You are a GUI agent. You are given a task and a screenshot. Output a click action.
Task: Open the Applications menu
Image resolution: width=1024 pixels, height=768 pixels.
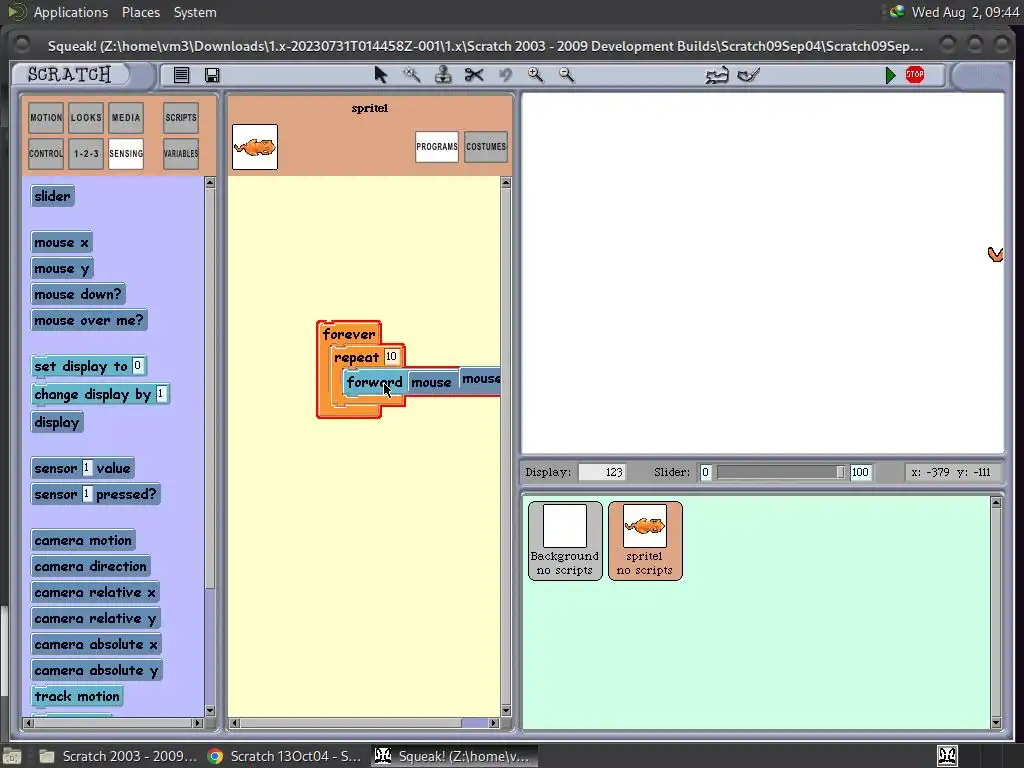click(x=71, y=12)
